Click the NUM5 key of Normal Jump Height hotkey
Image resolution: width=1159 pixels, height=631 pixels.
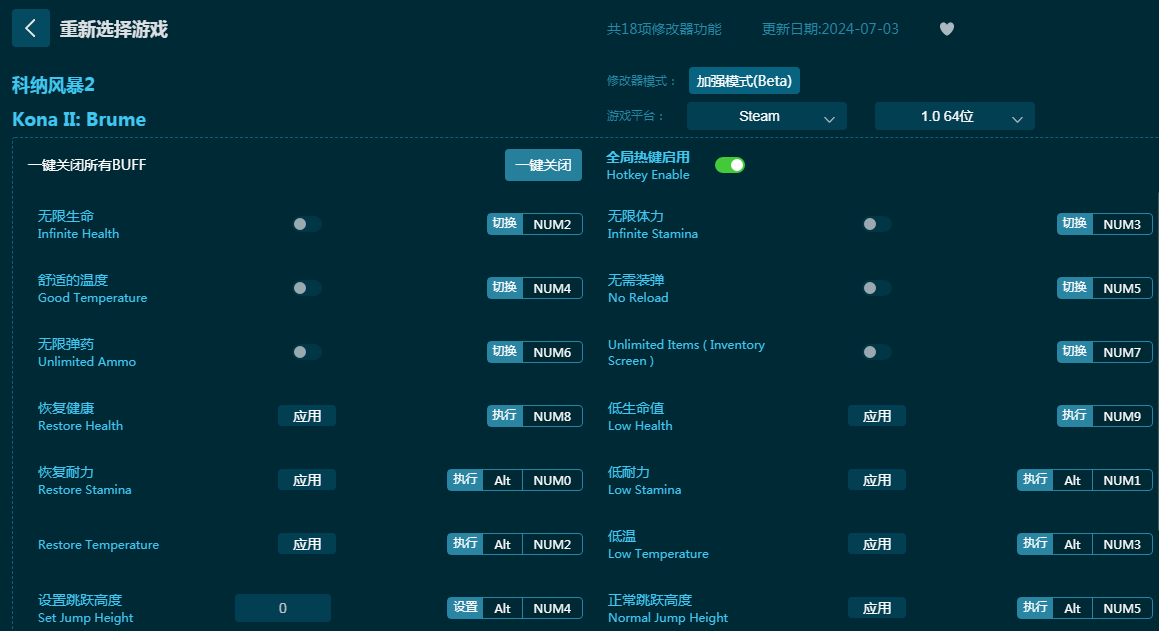point(1122,608)
